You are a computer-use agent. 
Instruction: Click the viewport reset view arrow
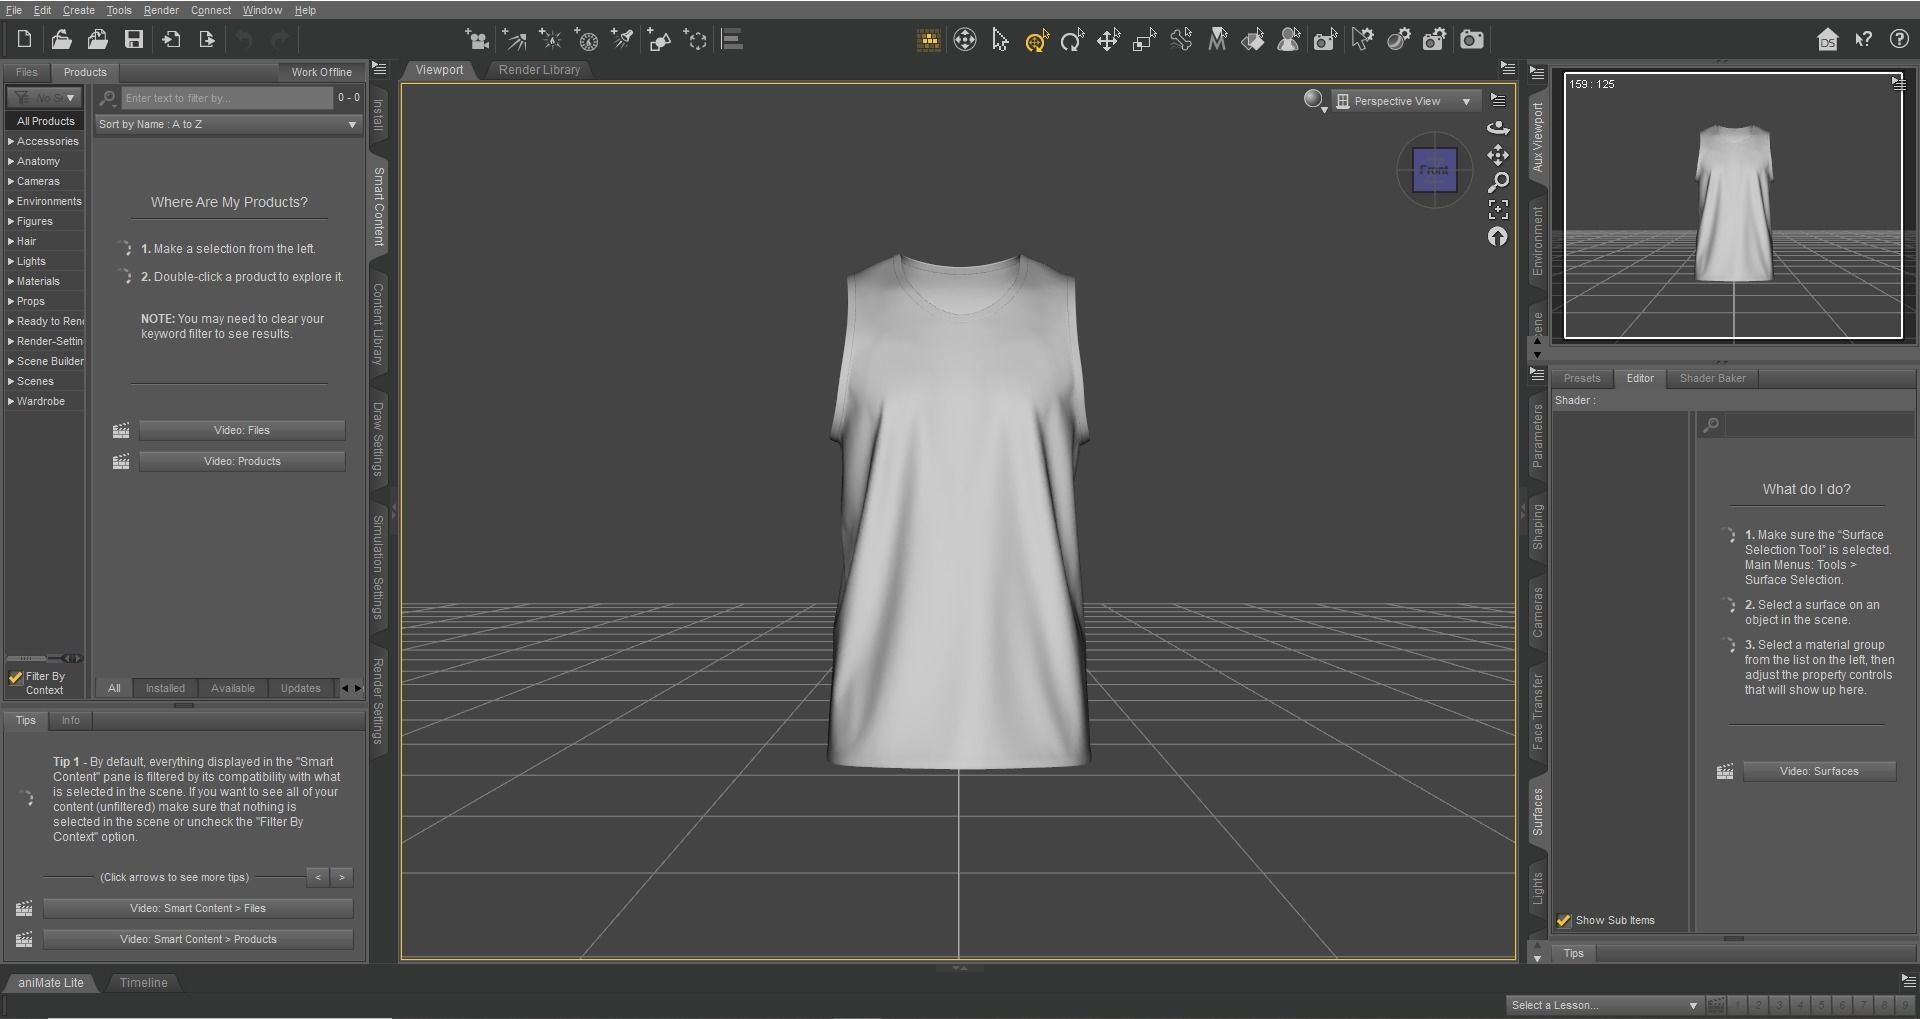click(x=1498, y=236)
